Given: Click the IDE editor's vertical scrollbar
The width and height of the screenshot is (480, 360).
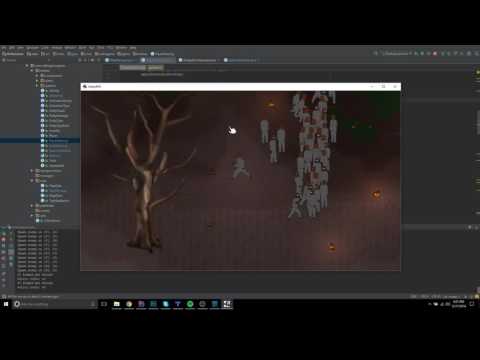Looking at the screenshot, I should point(478,123).
